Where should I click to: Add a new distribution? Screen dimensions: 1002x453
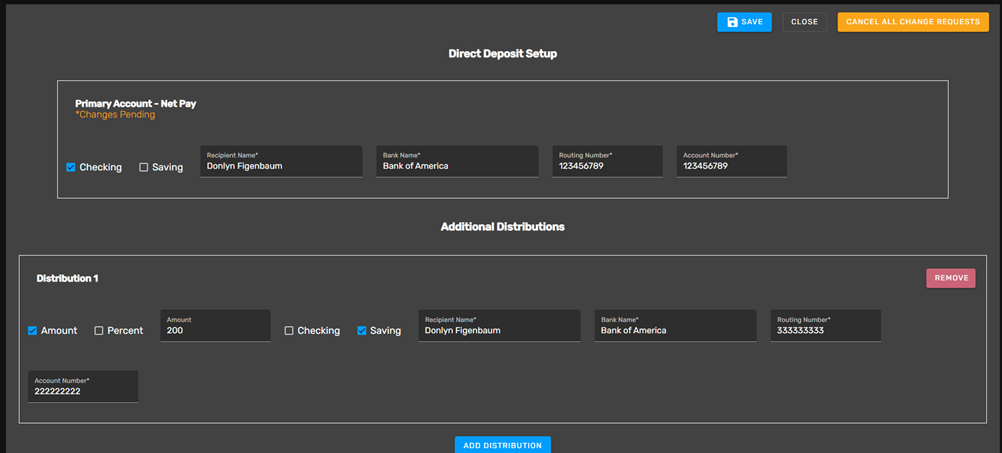click(x=502, y=445)
